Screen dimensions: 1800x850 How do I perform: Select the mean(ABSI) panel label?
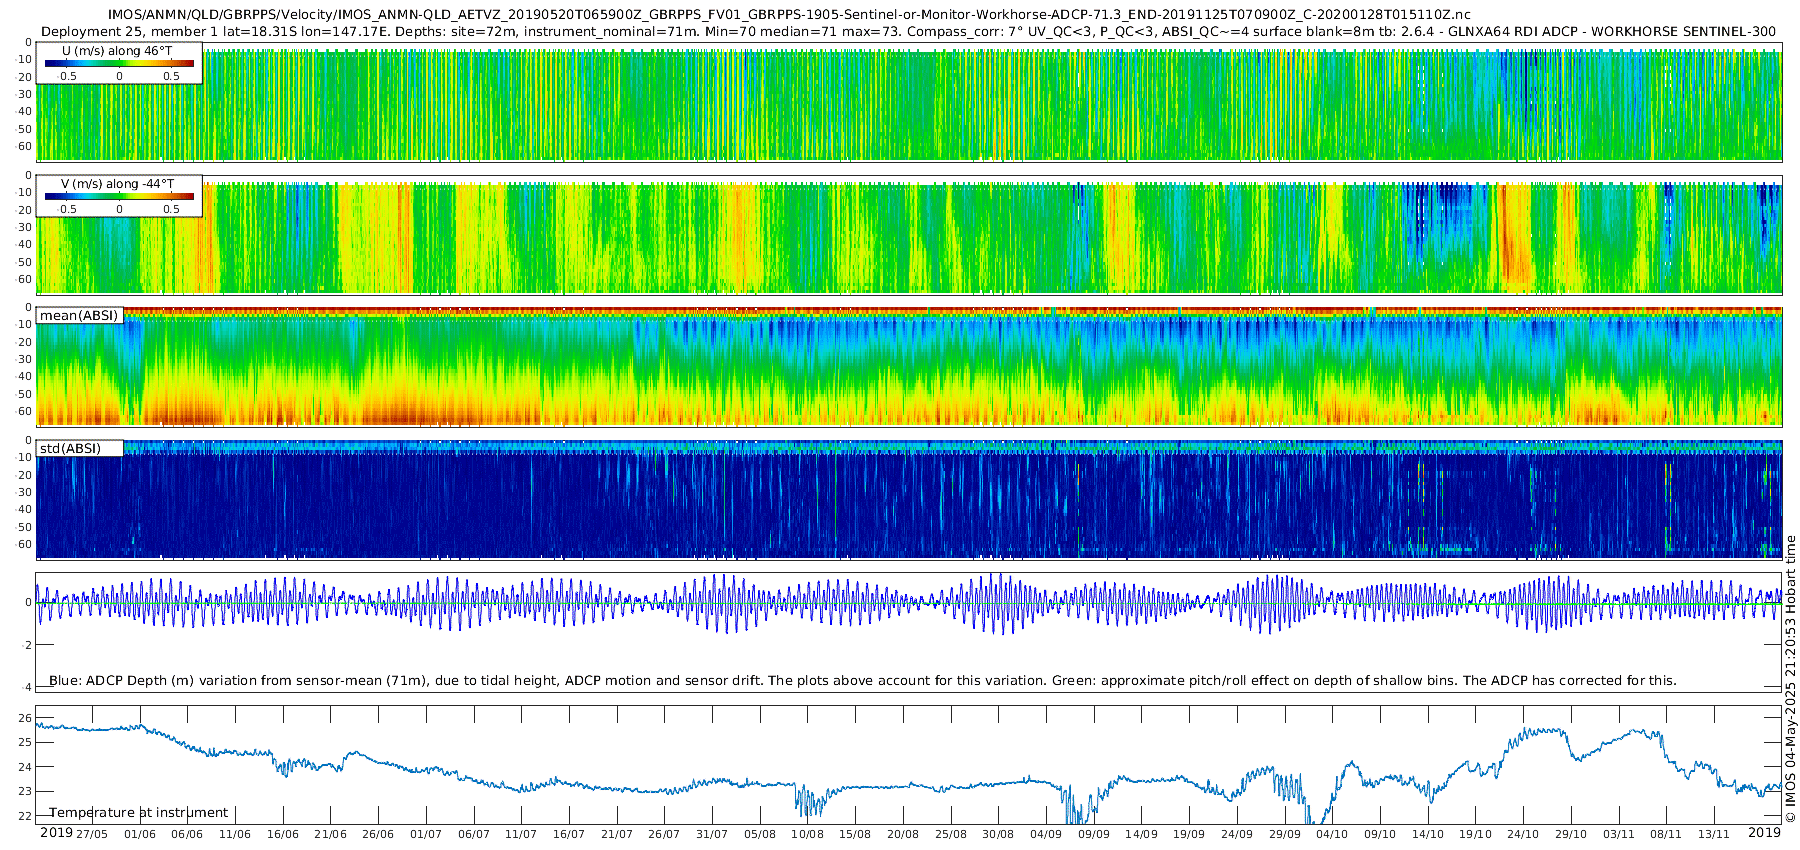pyautogui.click(x=79, y=316)
